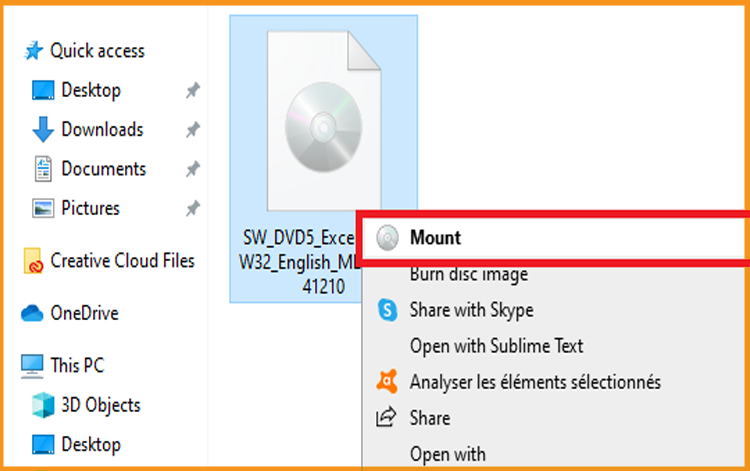The width and height of the screenshot is (750, 471).
Task: Expand This PC in the navigation pane
Action: pos(77,365)
